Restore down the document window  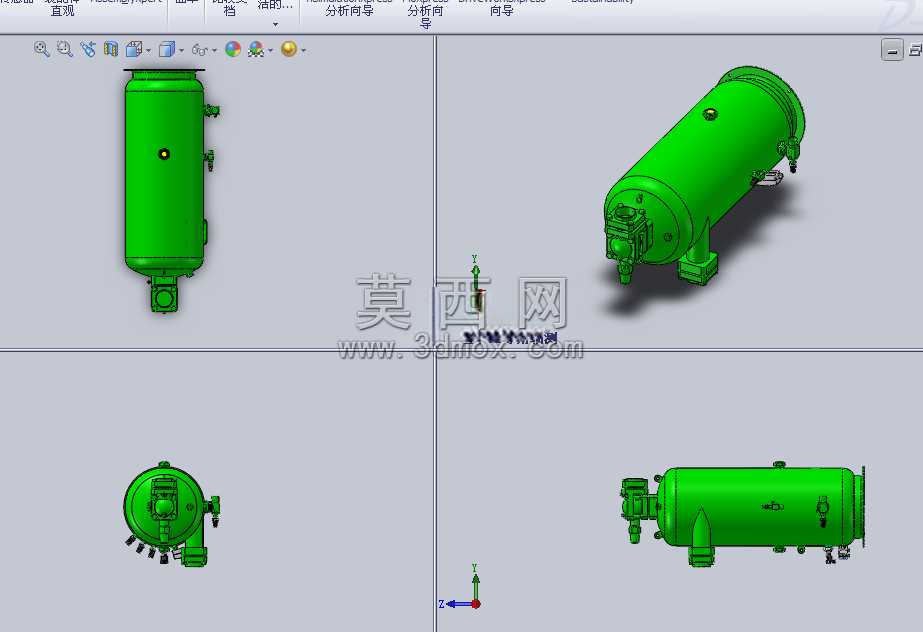click(915, 50)
